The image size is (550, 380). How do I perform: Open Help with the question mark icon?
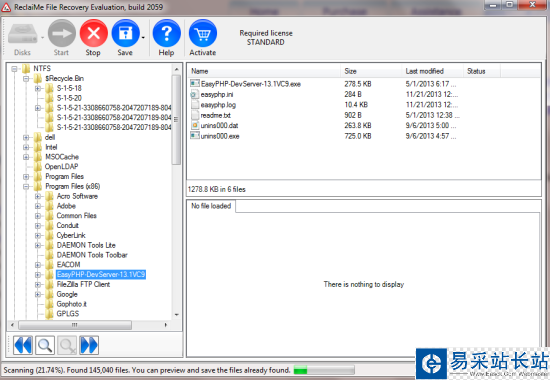coord(167,33)
